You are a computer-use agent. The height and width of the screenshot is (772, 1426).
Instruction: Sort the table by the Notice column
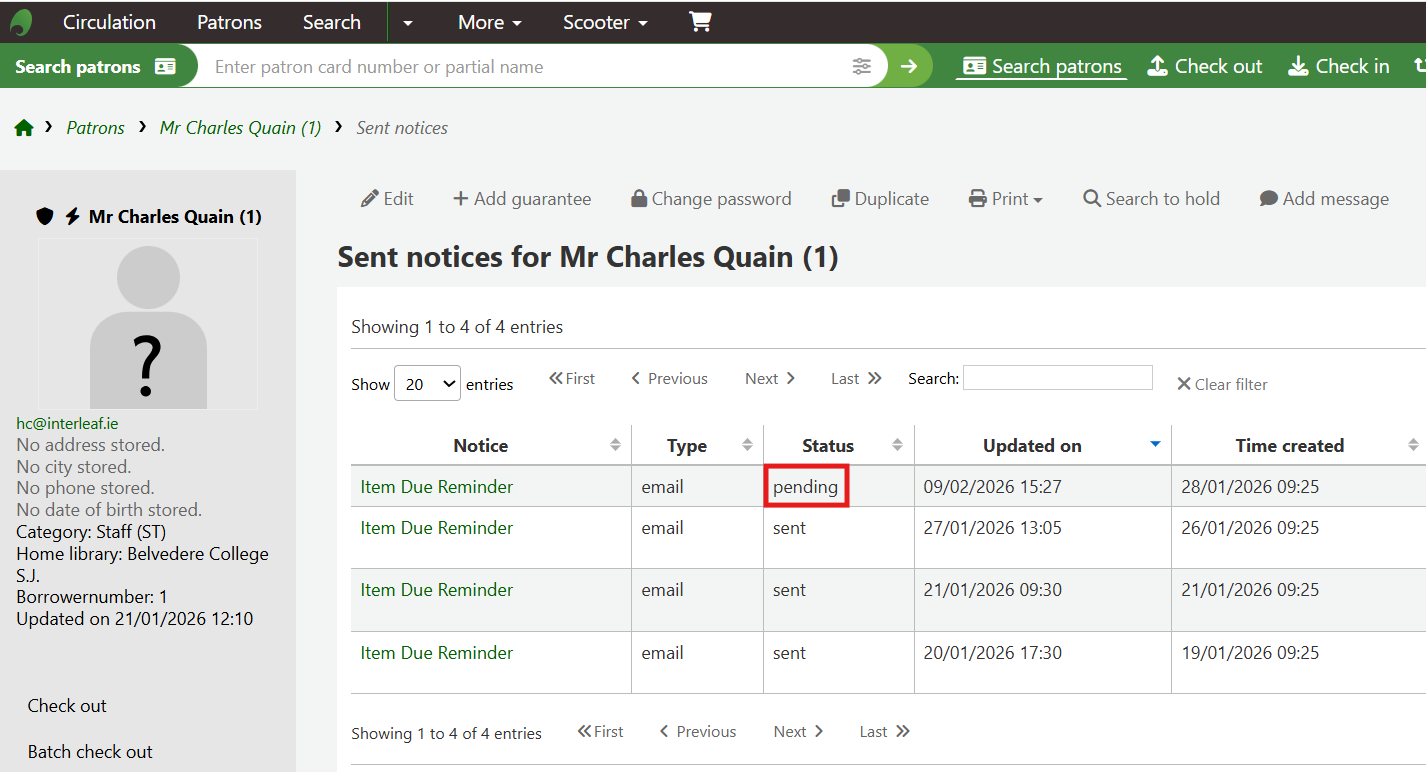coord(491,445)
